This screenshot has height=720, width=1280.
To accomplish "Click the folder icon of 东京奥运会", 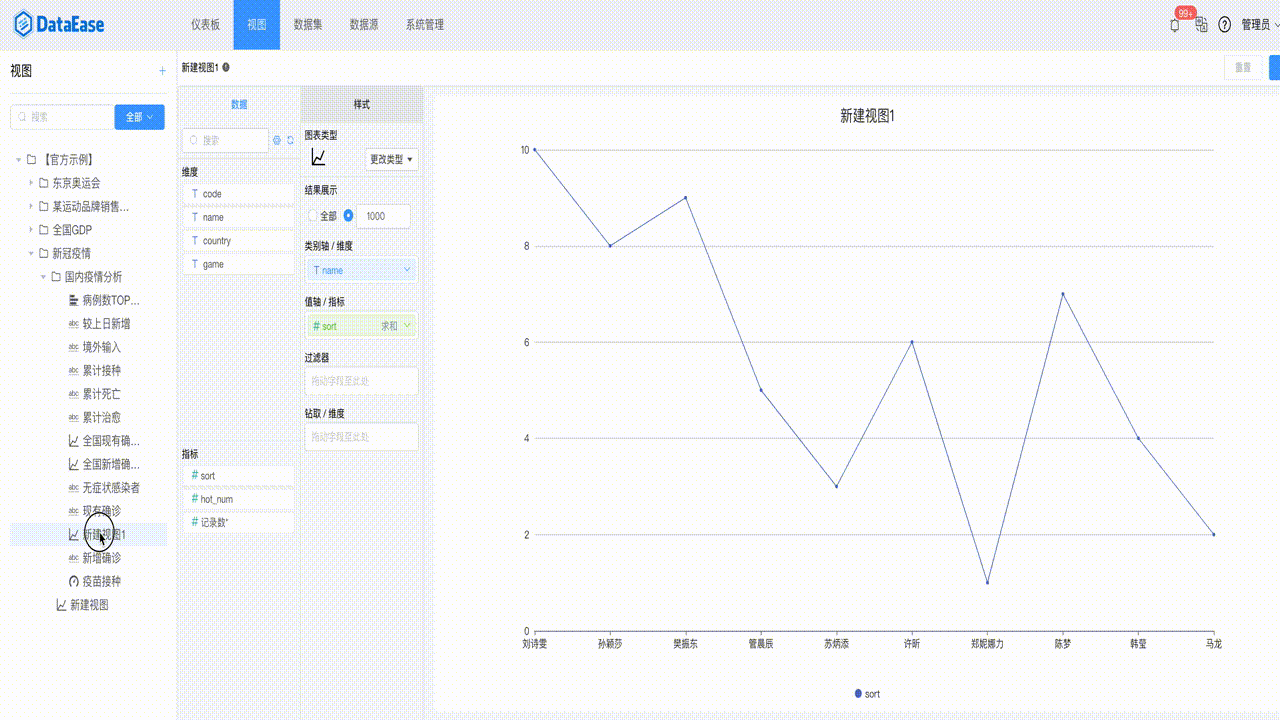I will point(44,183).
